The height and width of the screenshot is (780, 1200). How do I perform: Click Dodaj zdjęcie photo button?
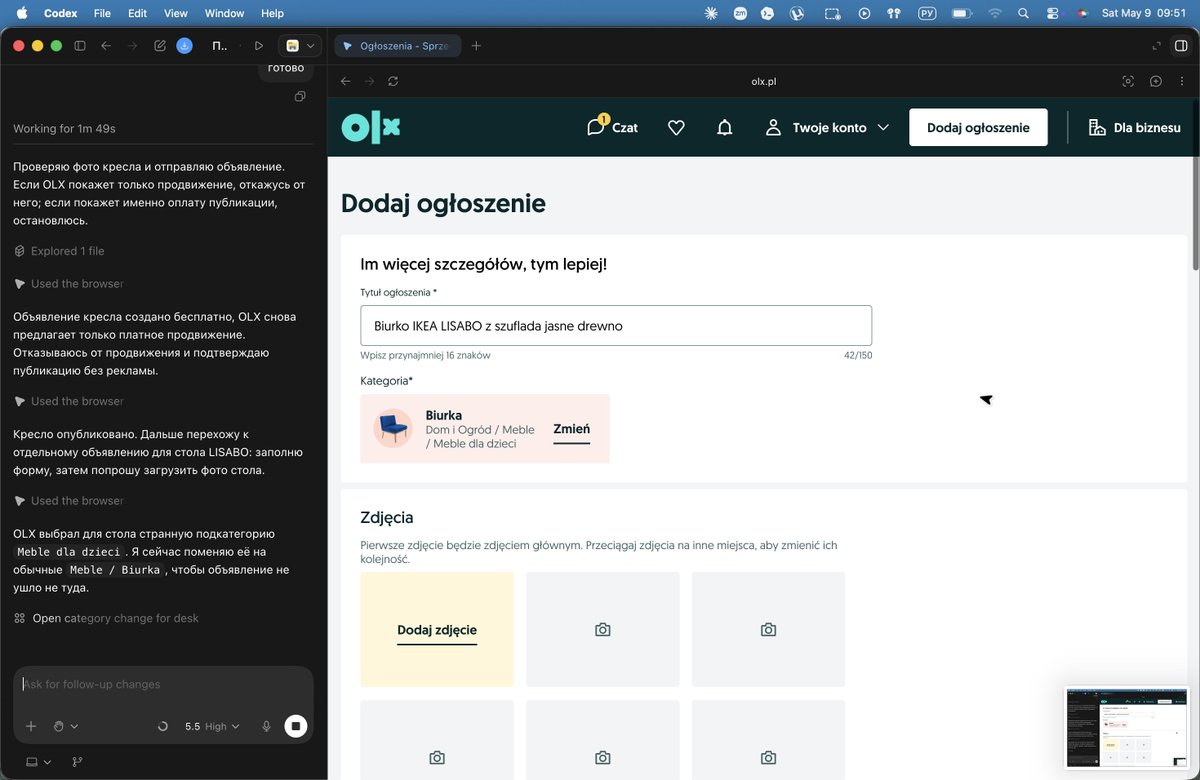(437, 630)
